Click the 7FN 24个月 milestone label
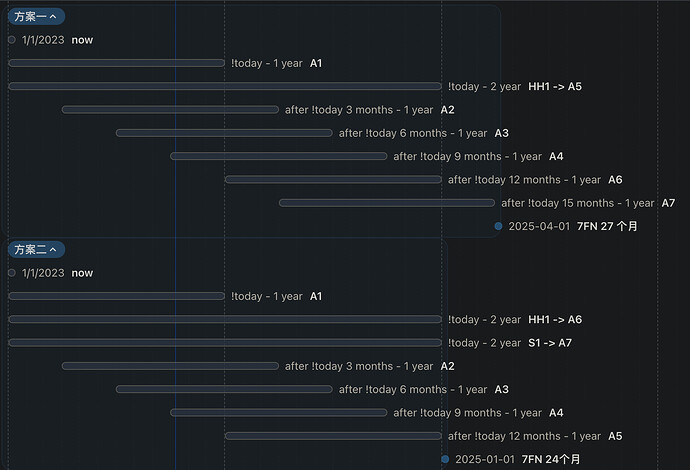This screenshot has height=470, width=690. [x=551, y=459]
